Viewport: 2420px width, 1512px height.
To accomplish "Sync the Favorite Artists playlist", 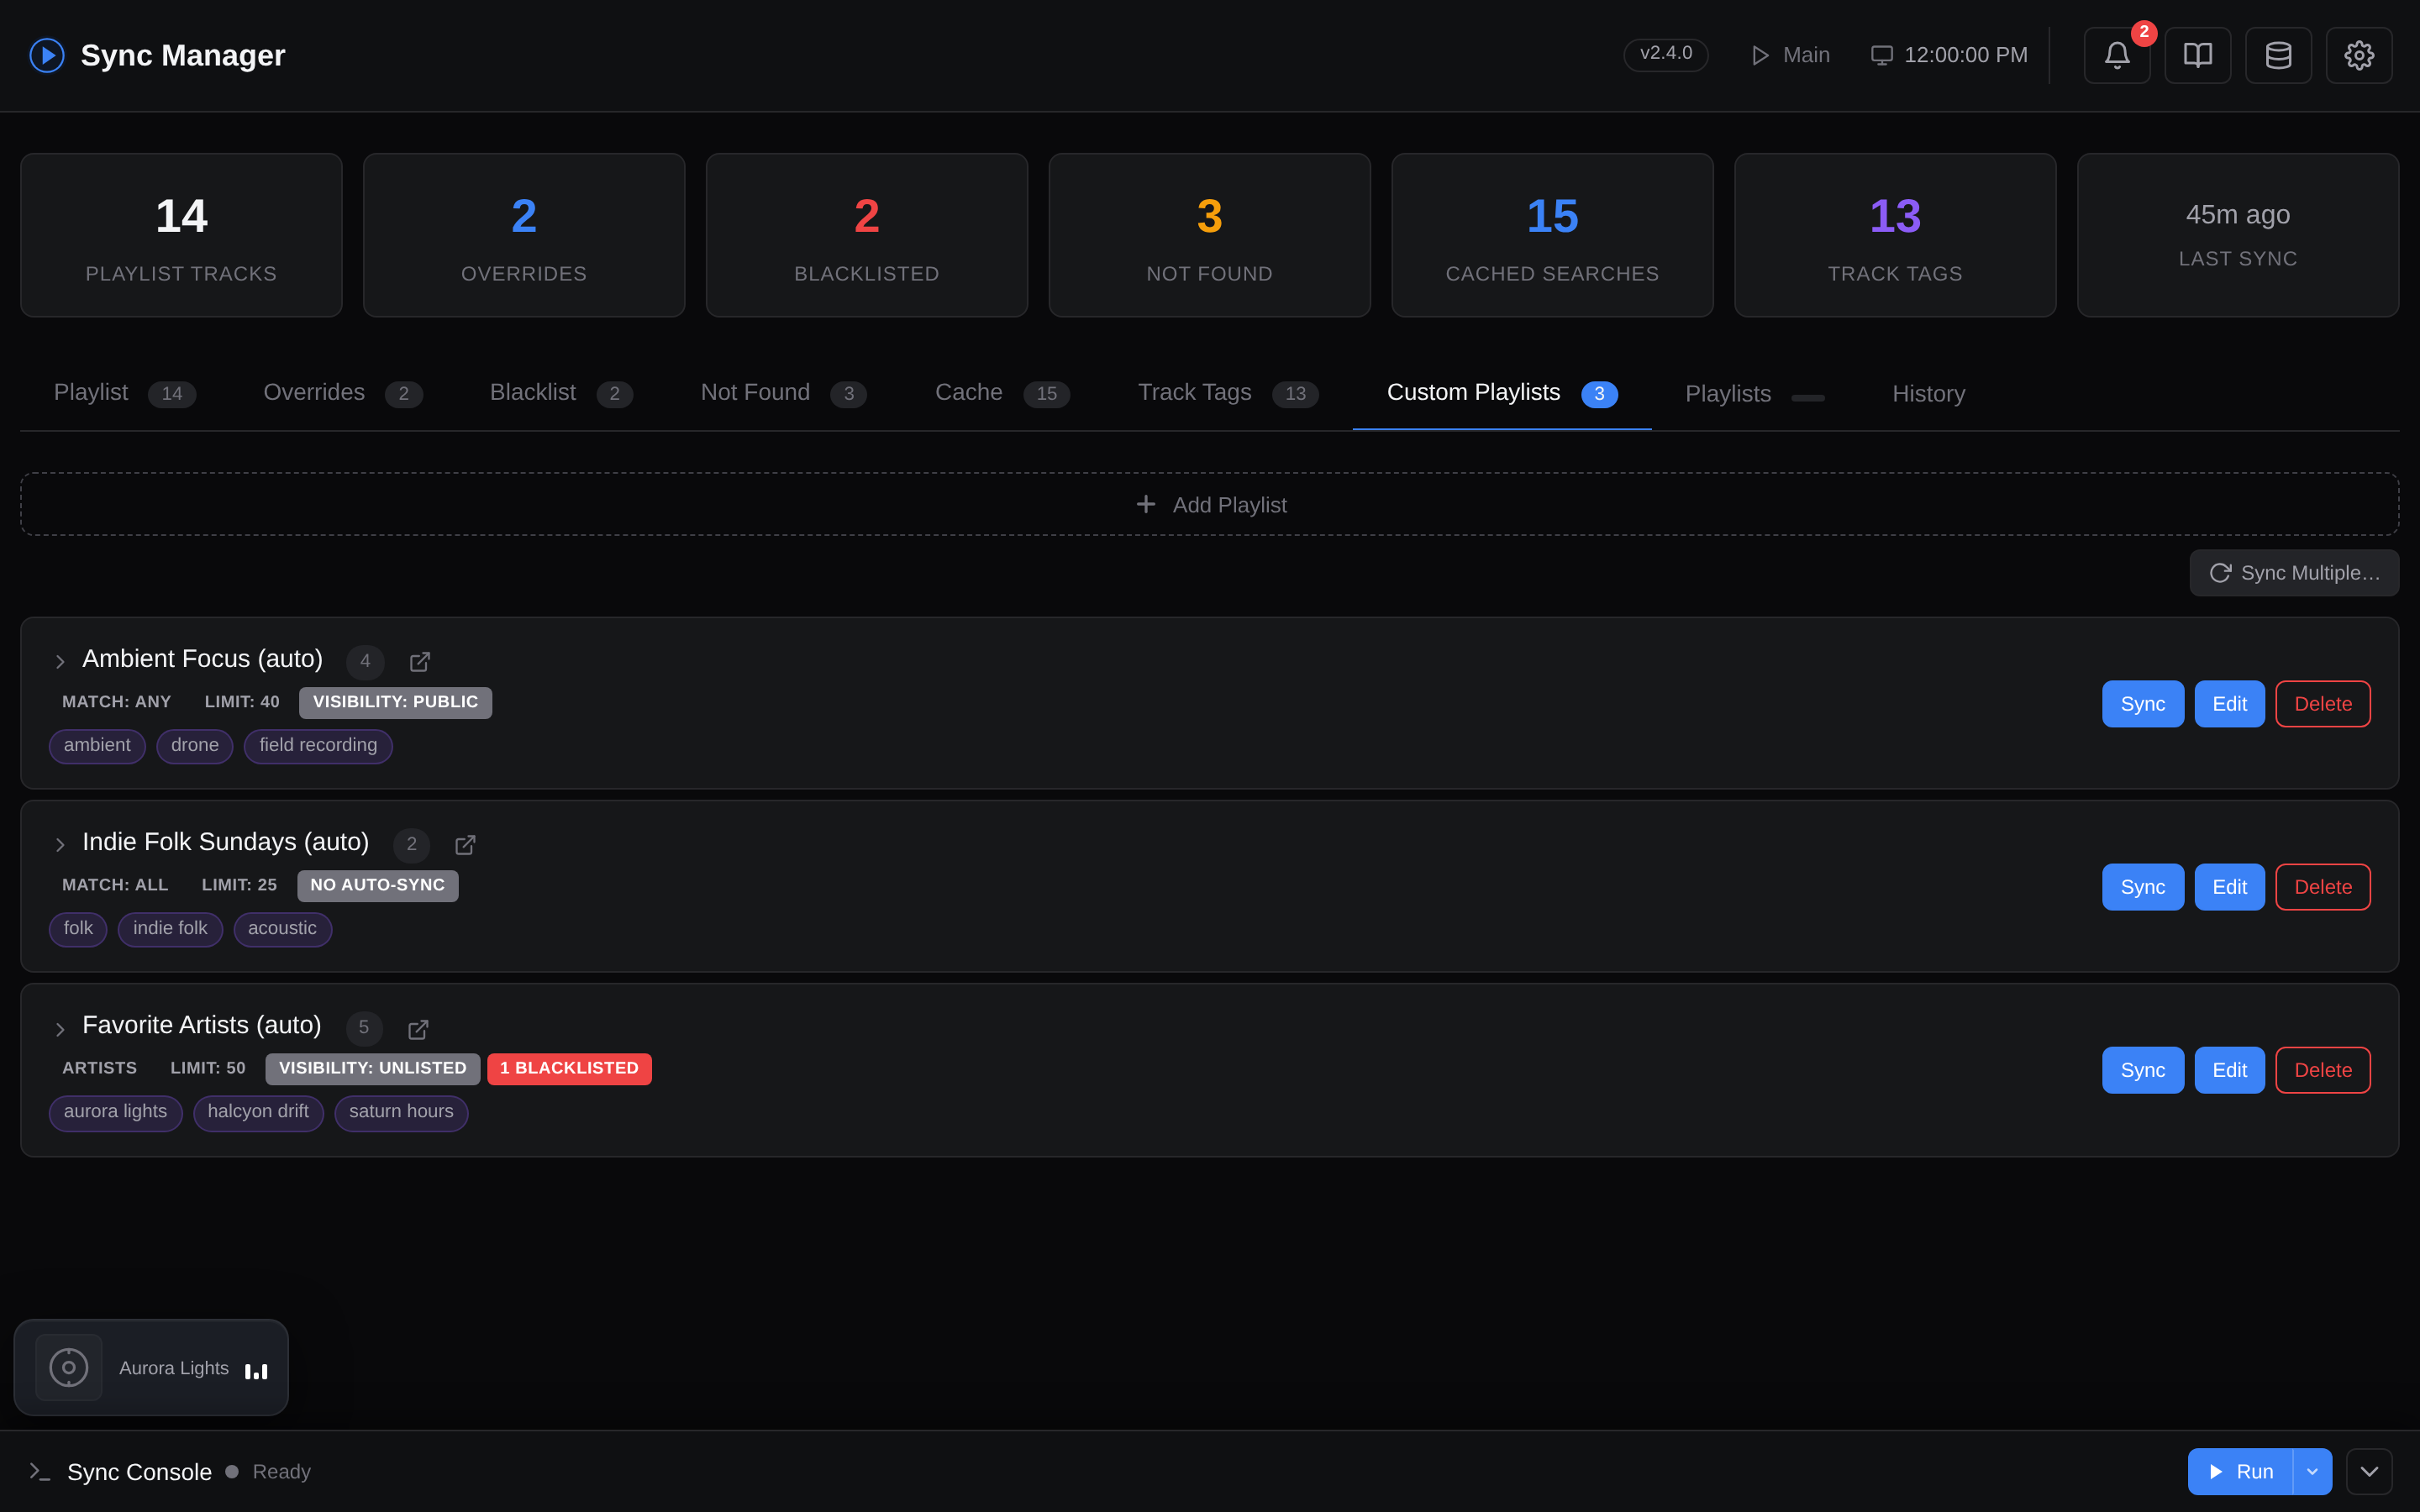I will tap(2142, 1070).
